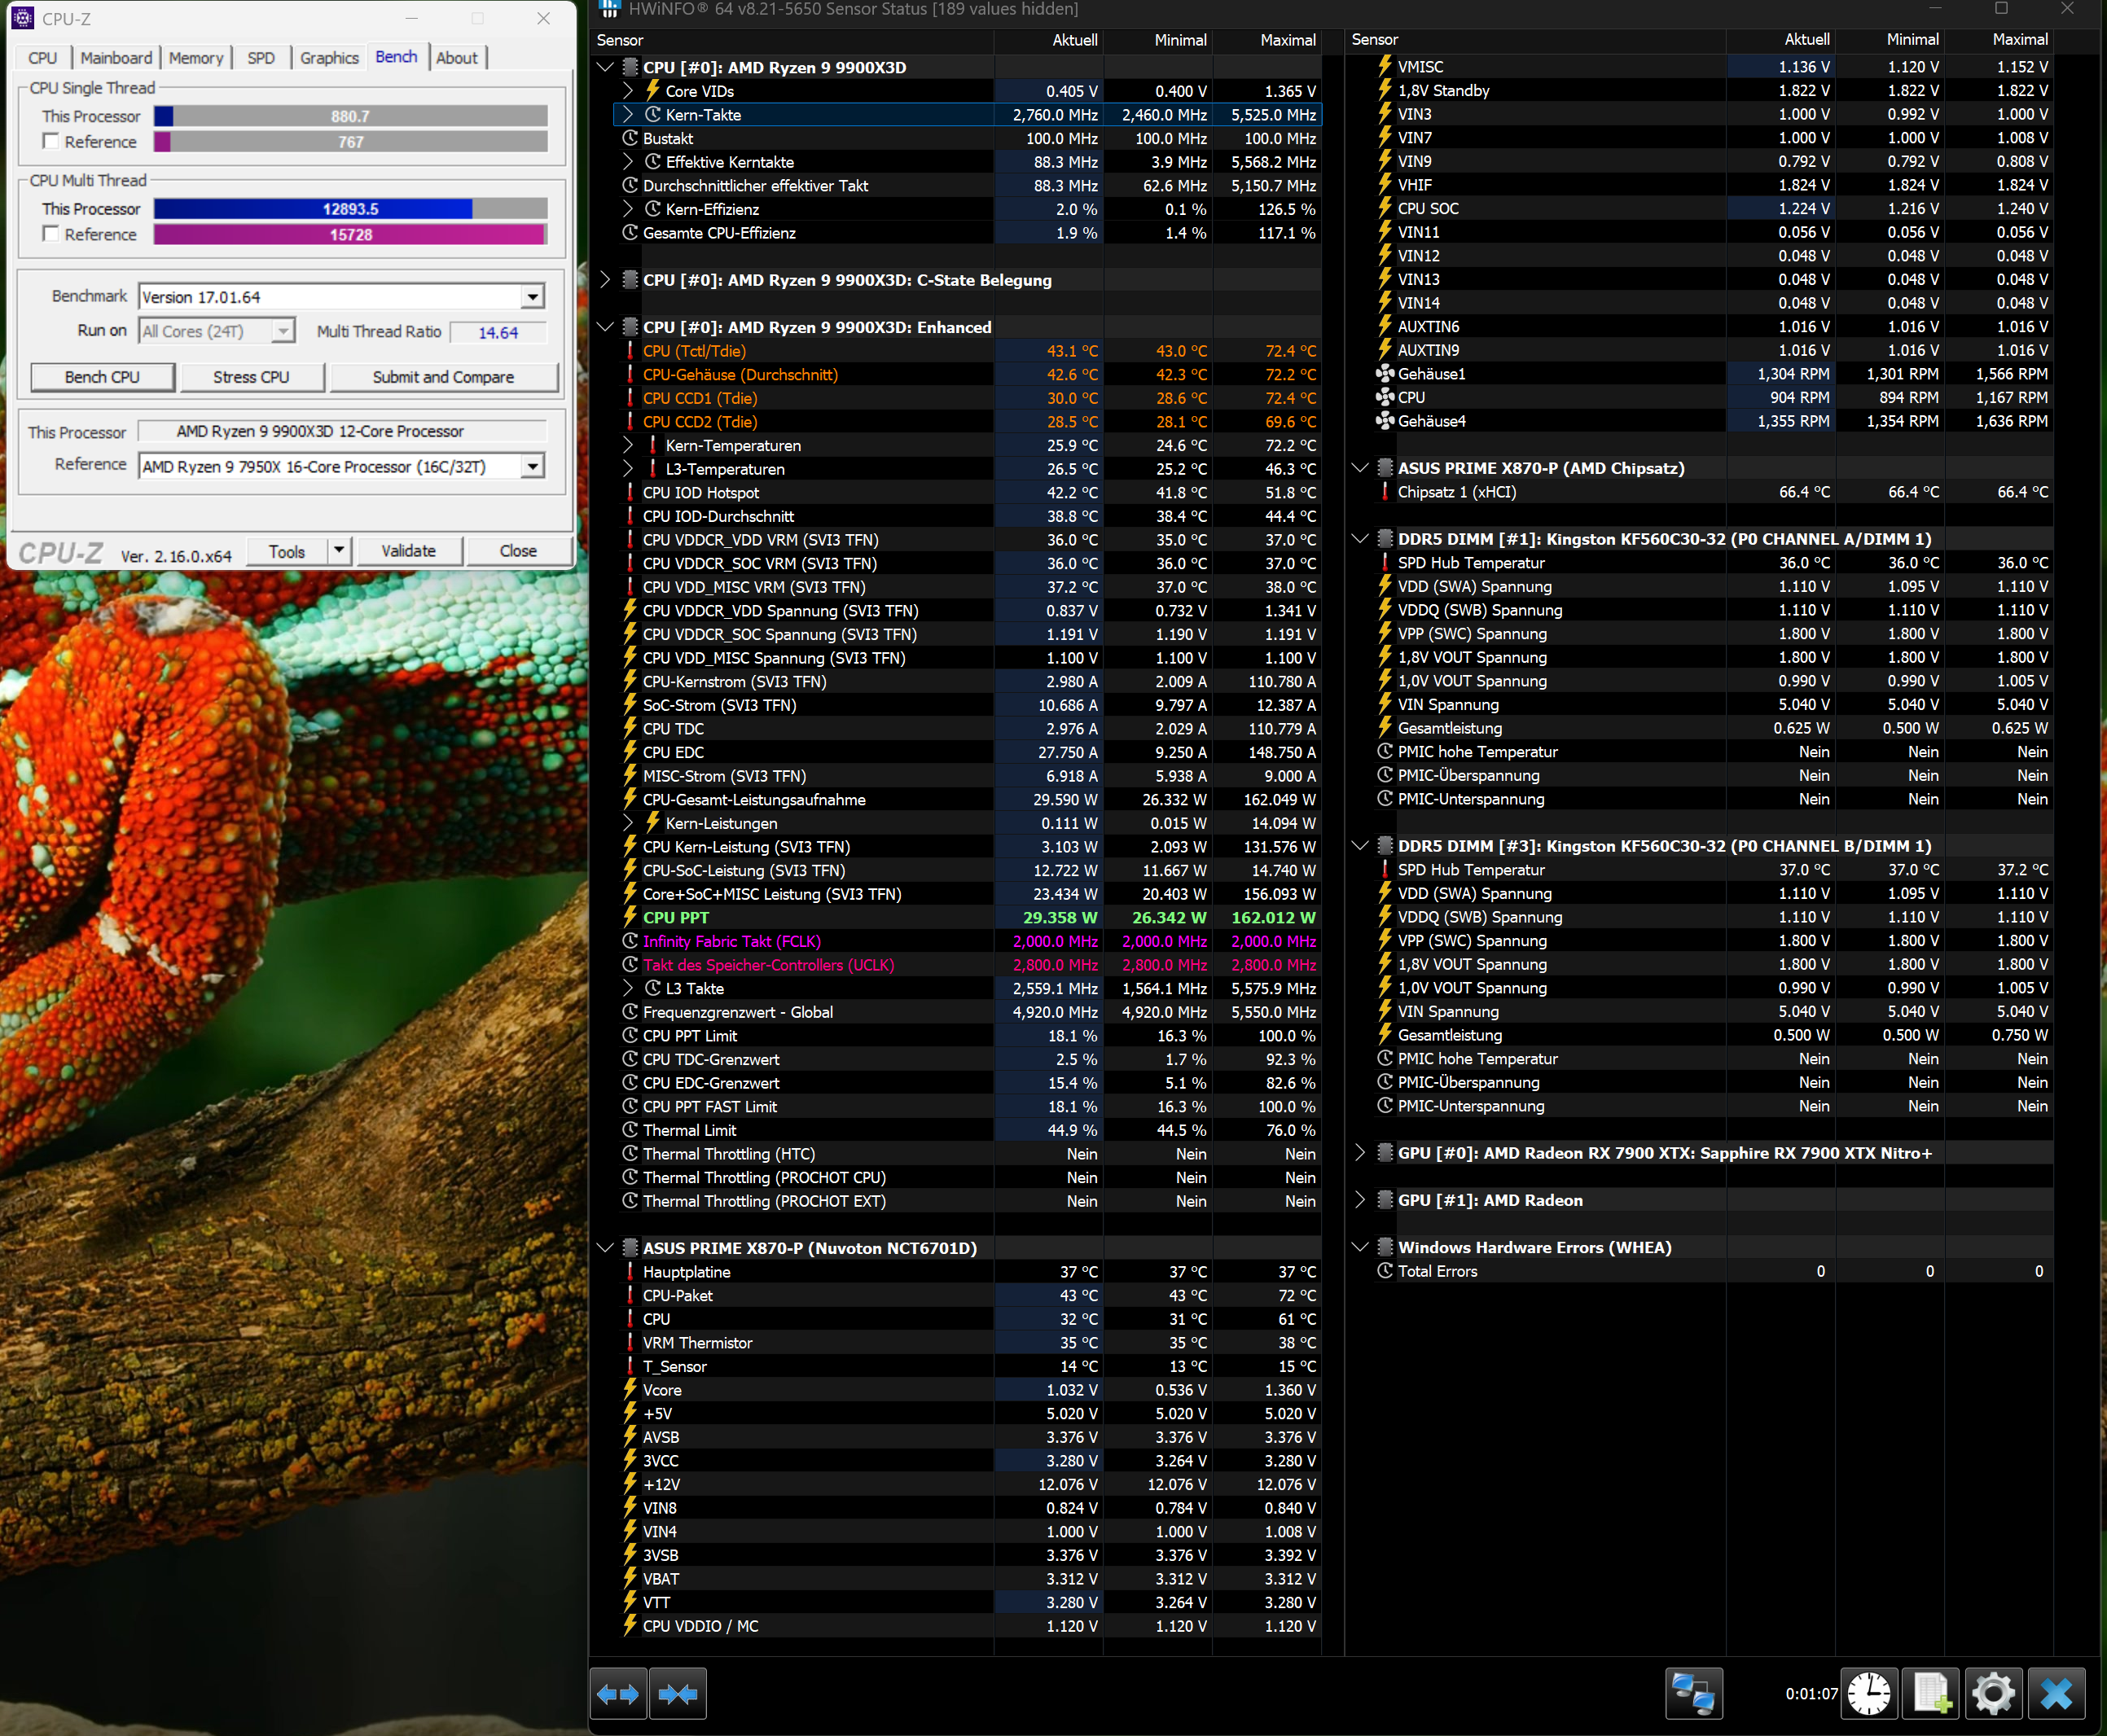Screen dimensions: 2107x1736
Task: Expand the Sapphire RX 7900 XTX GPU group
Action: tap(1360, 1153)
